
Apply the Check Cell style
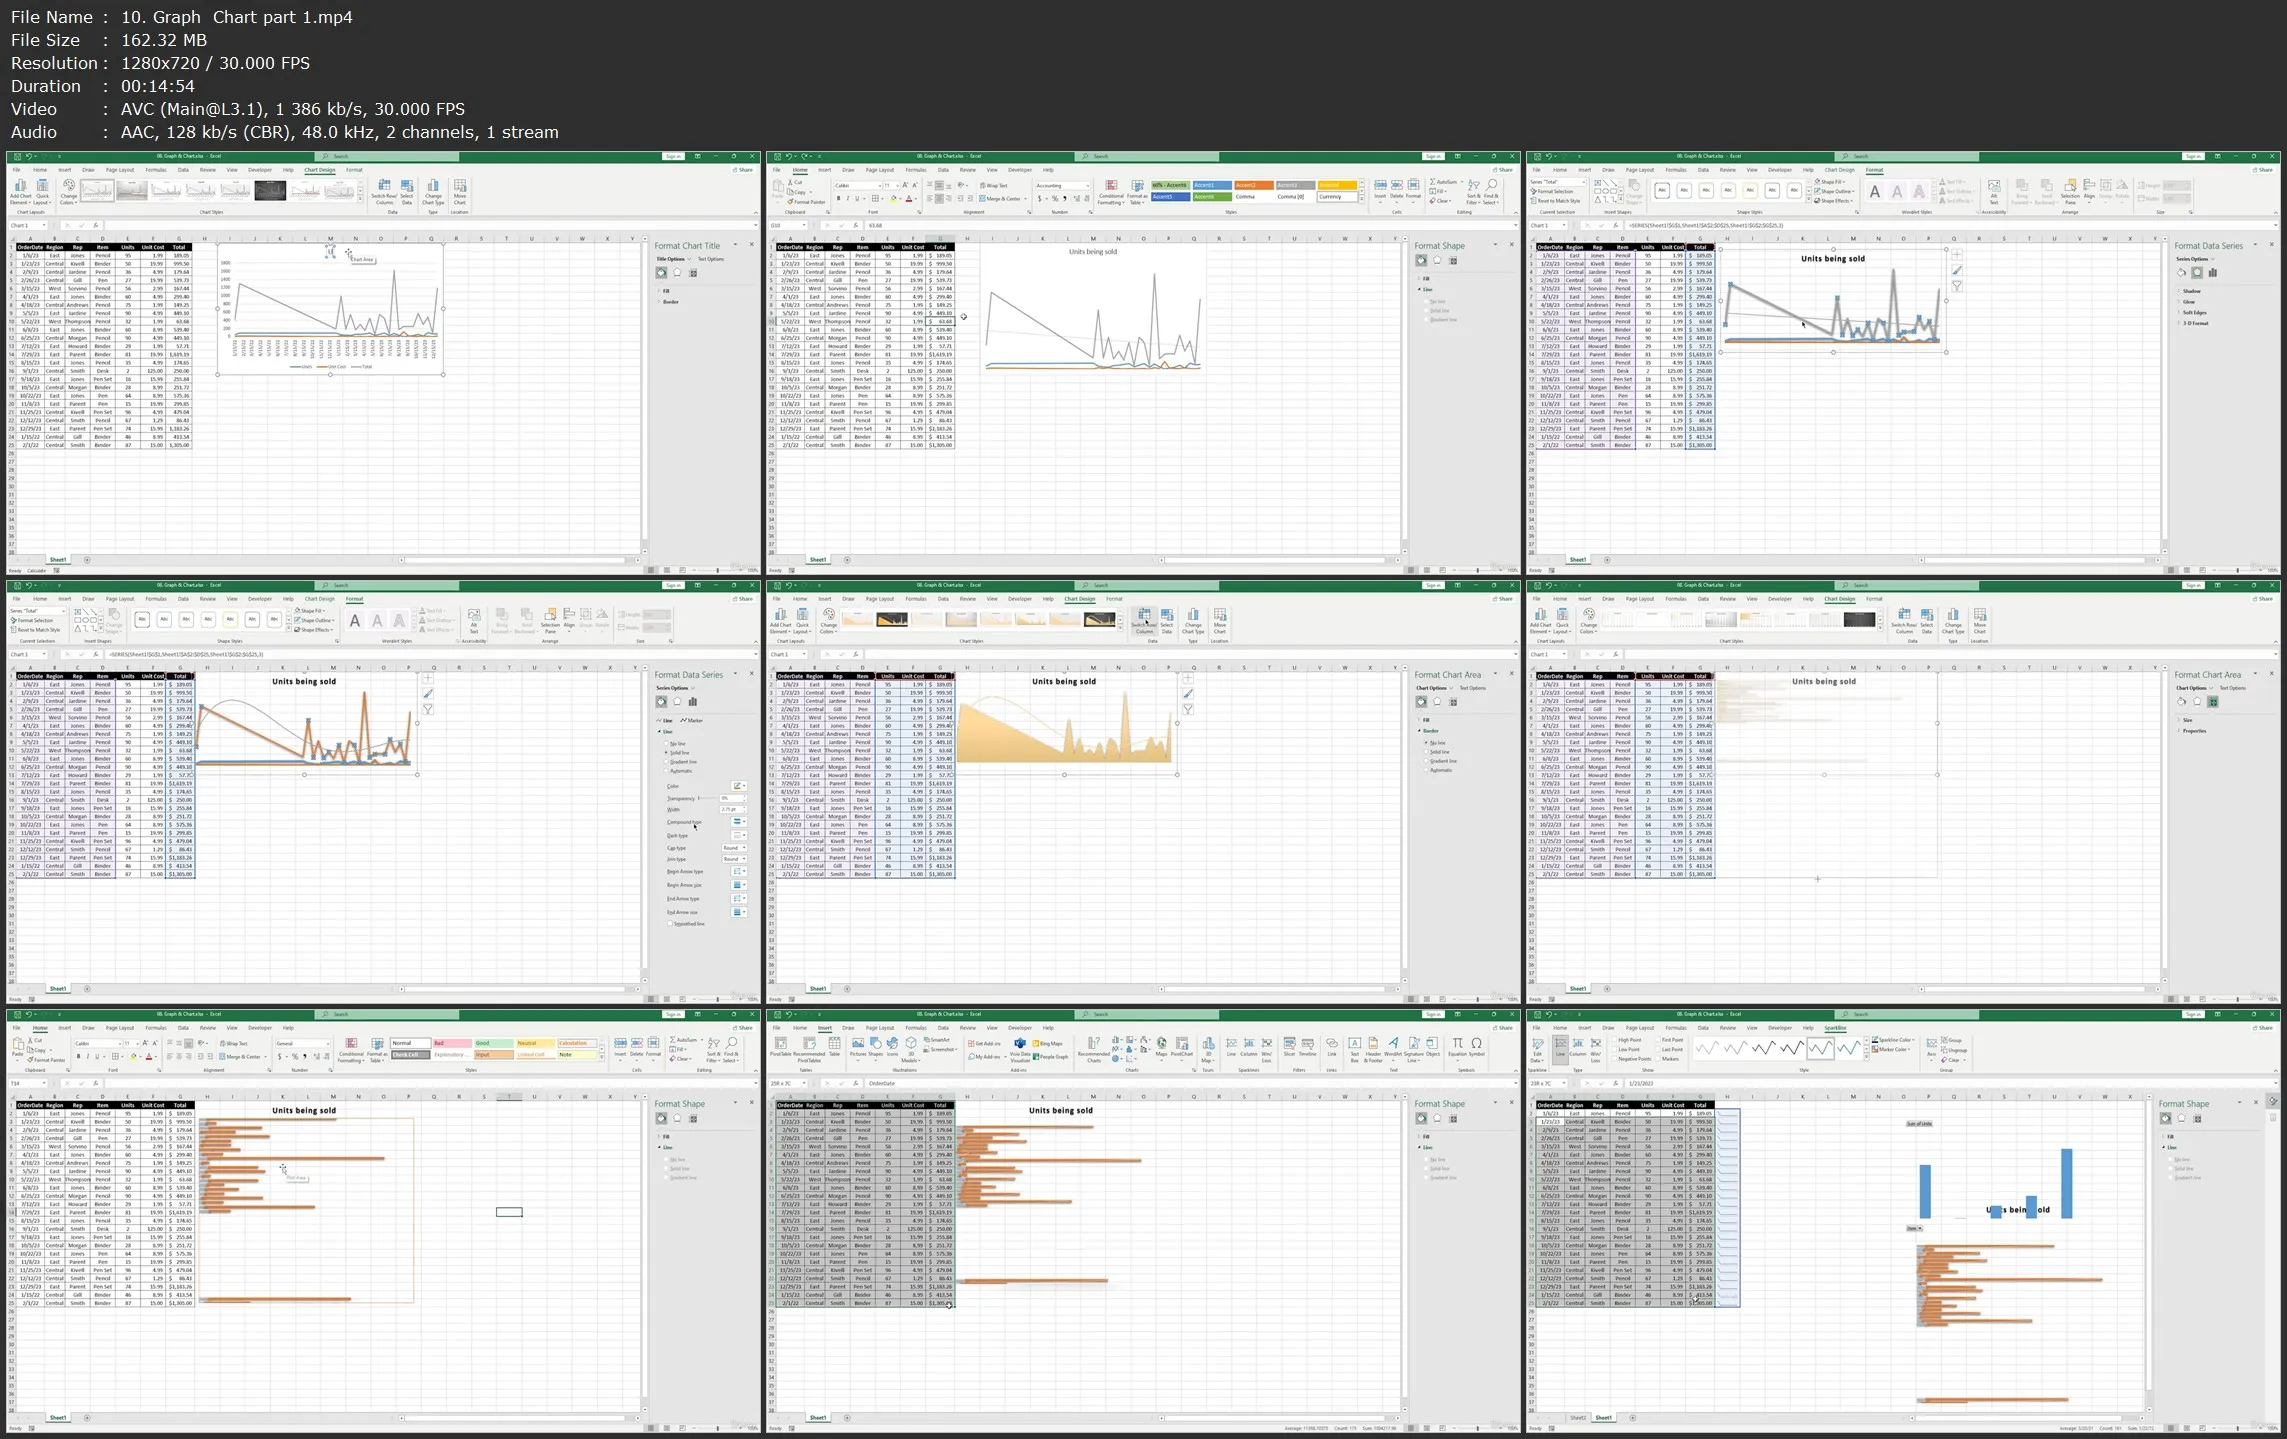411,1055
